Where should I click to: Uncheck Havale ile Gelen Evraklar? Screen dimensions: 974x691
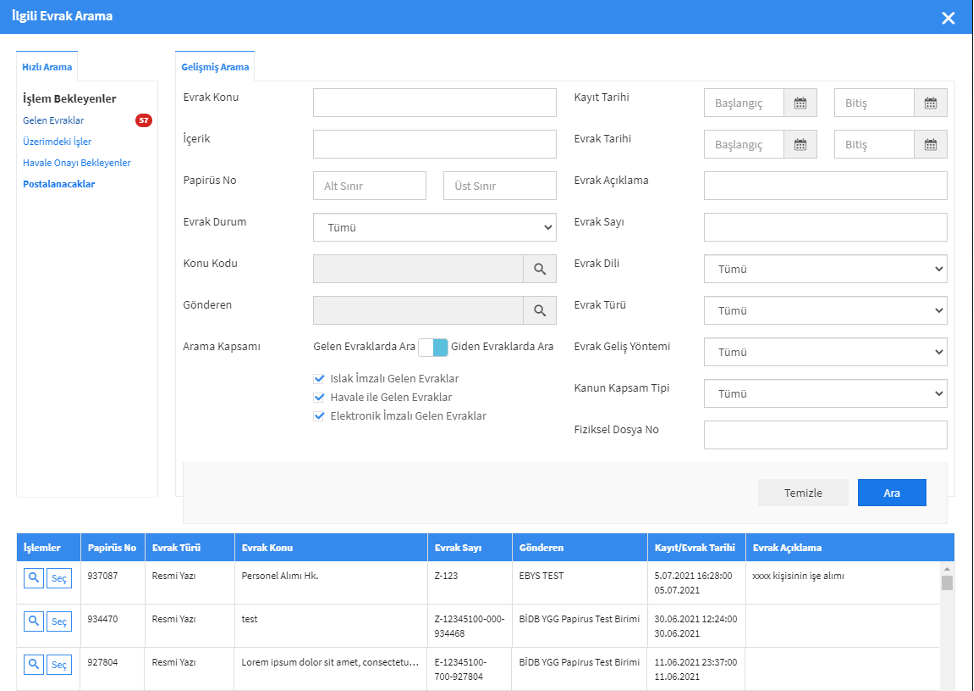[x=319, y=397]
